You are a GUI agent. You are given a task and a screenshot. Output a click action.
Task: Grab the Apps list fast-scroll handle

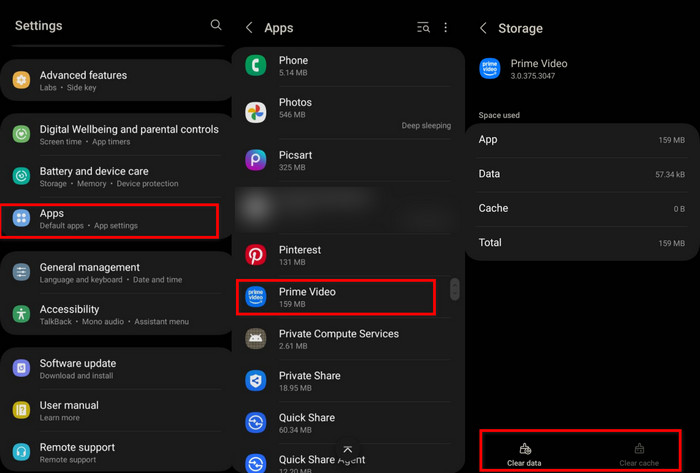tap(454, 290)
